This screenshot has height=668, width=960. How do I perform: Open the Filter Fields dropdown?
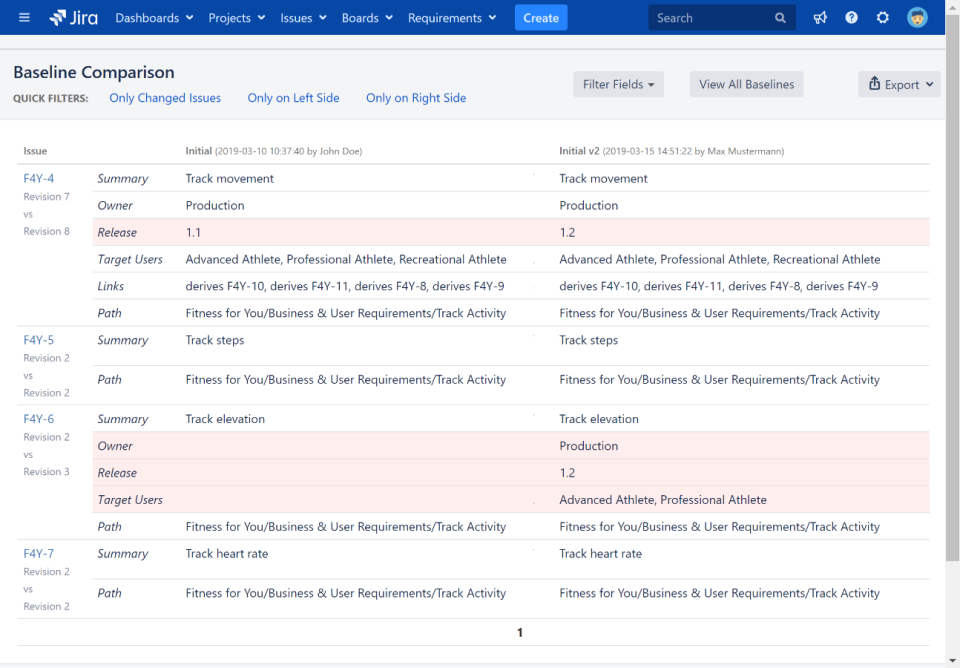tap(618, 84)
